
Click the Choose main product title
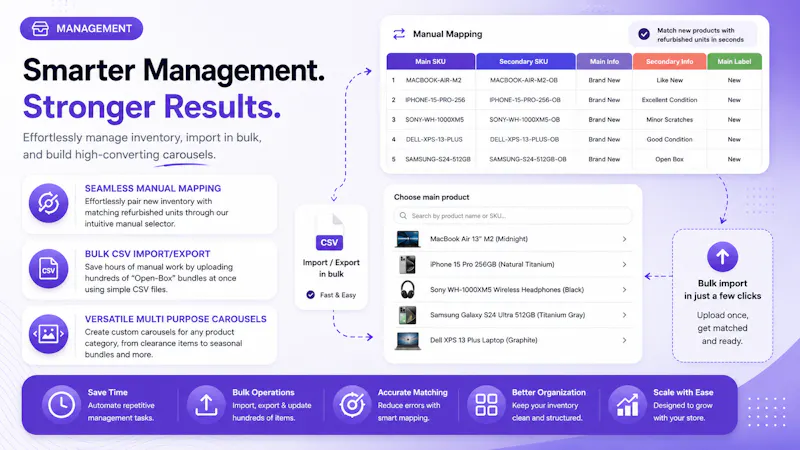coord(431,197)
